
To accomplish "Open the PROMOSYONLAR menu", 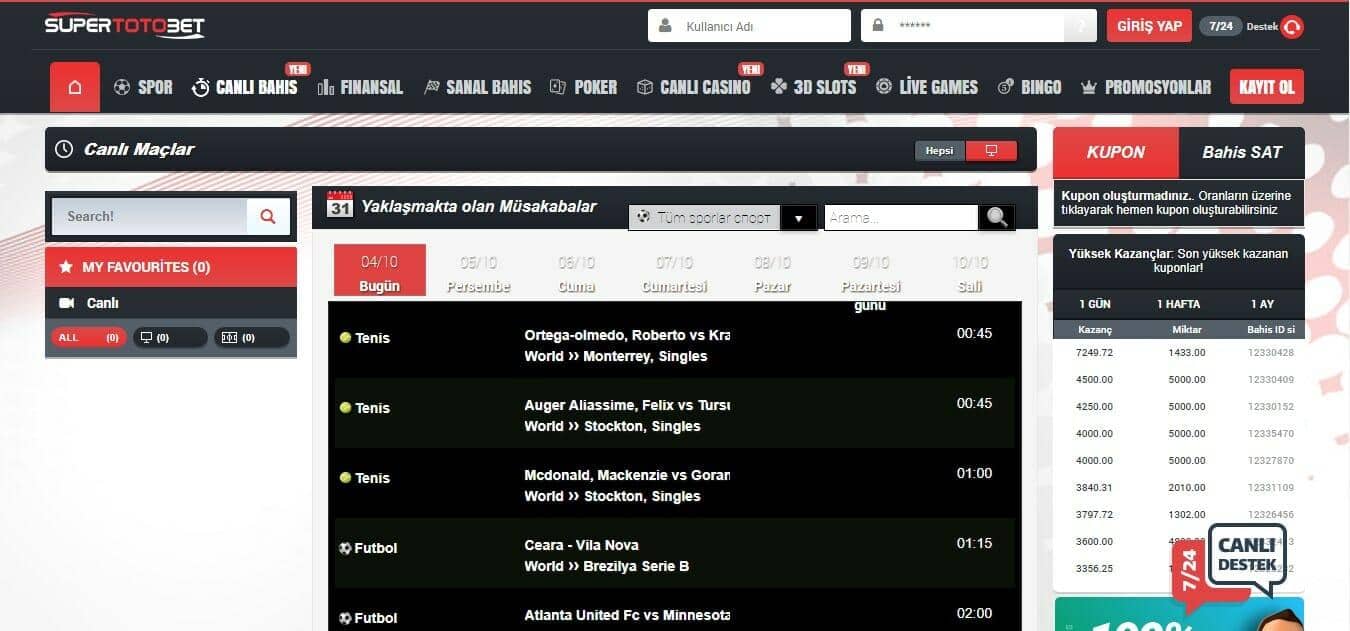I will (1146, 87).
